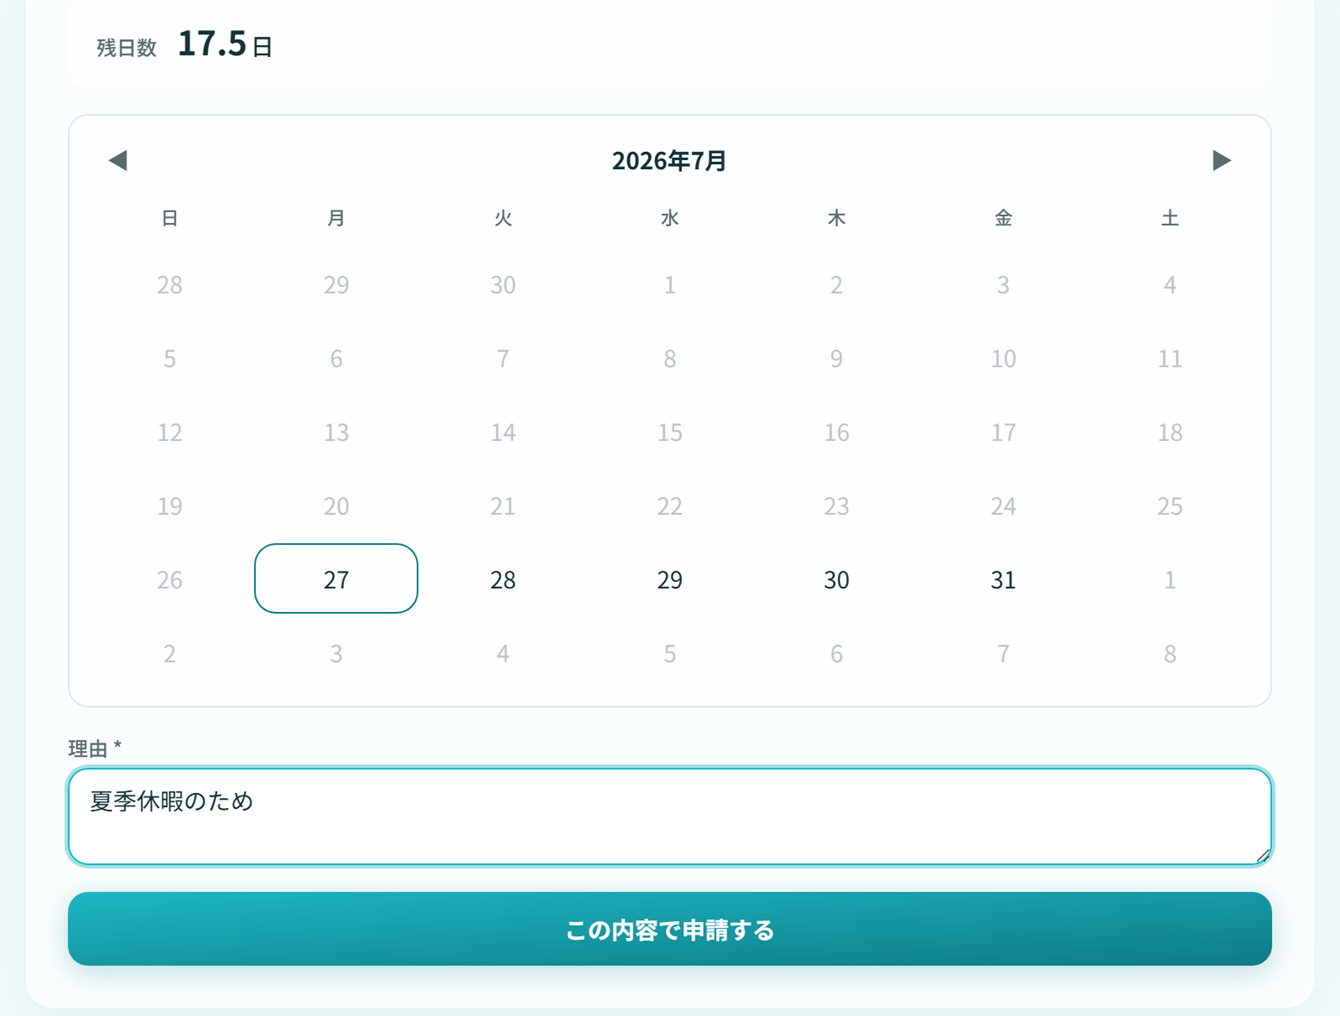Click the 金 Friday column header
Viewport: 1340px width, 1016px height.
pos(1003,218)
